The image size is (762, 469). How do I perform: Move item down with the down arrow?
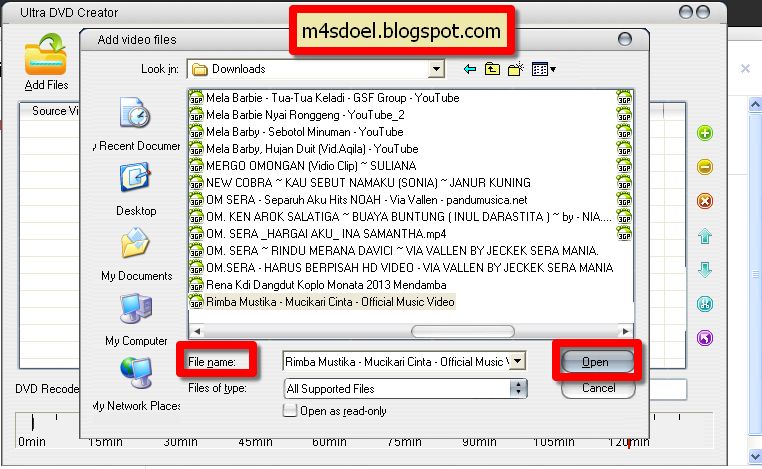[705, 270]
